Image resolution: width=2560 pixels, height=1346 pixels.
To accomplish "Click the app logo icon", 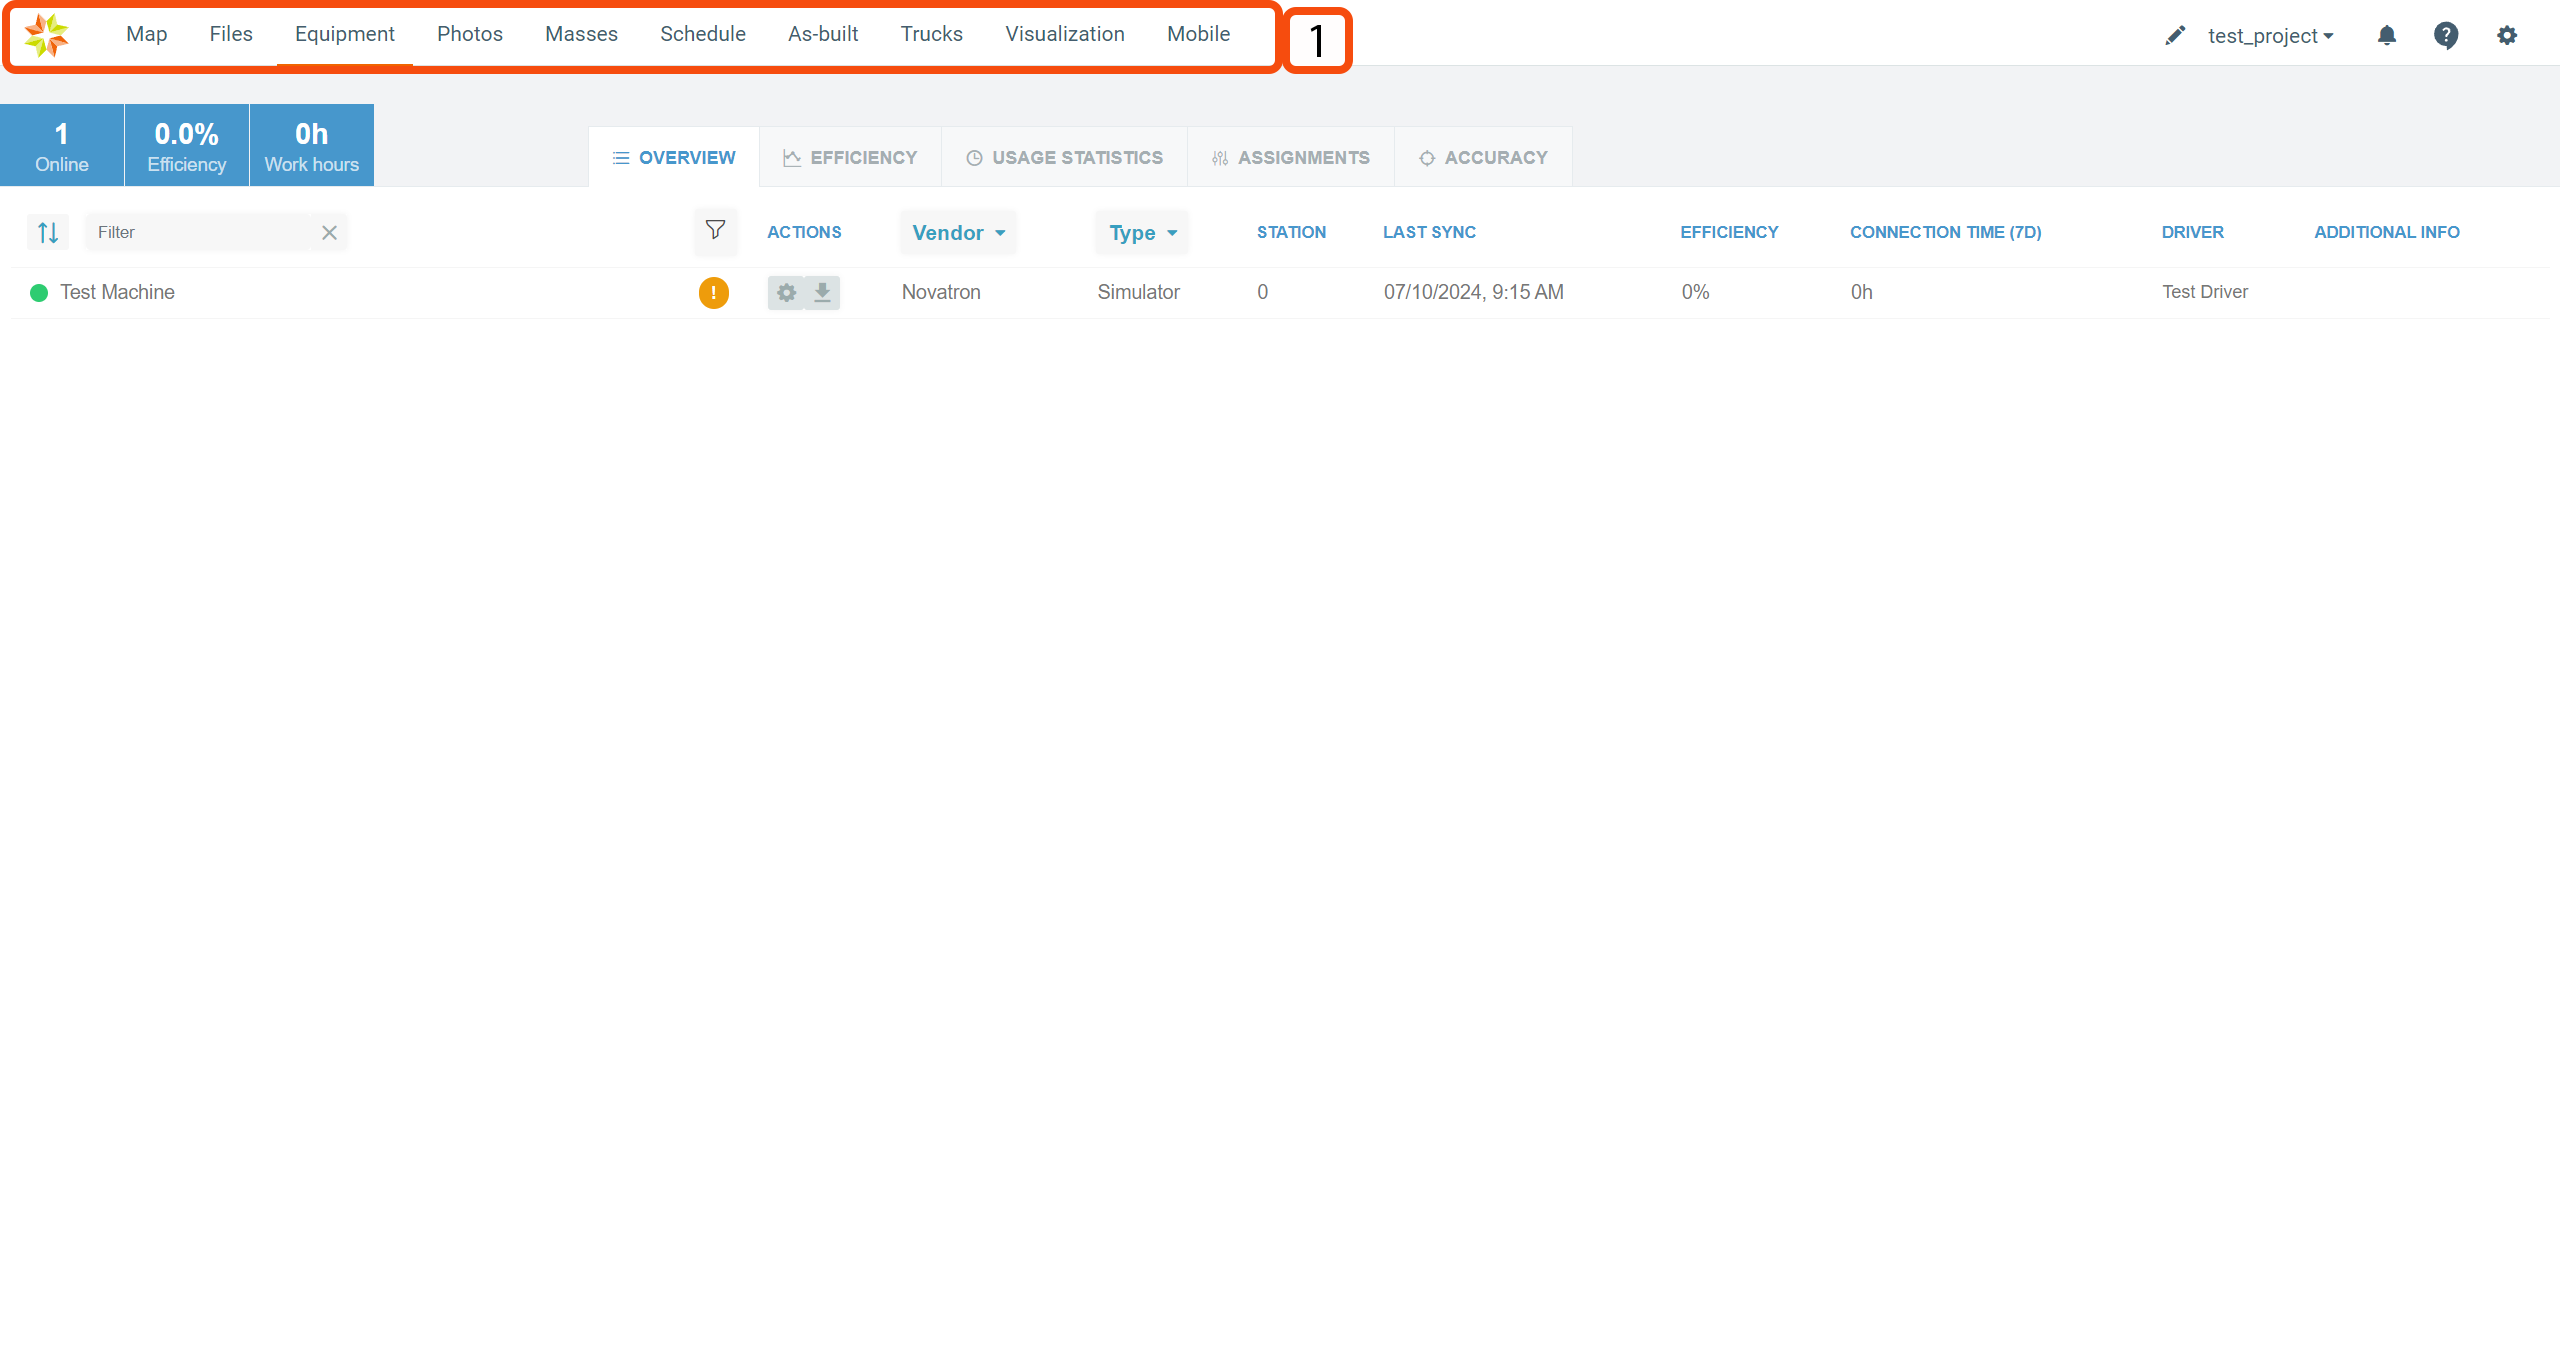I will [46, 35].
